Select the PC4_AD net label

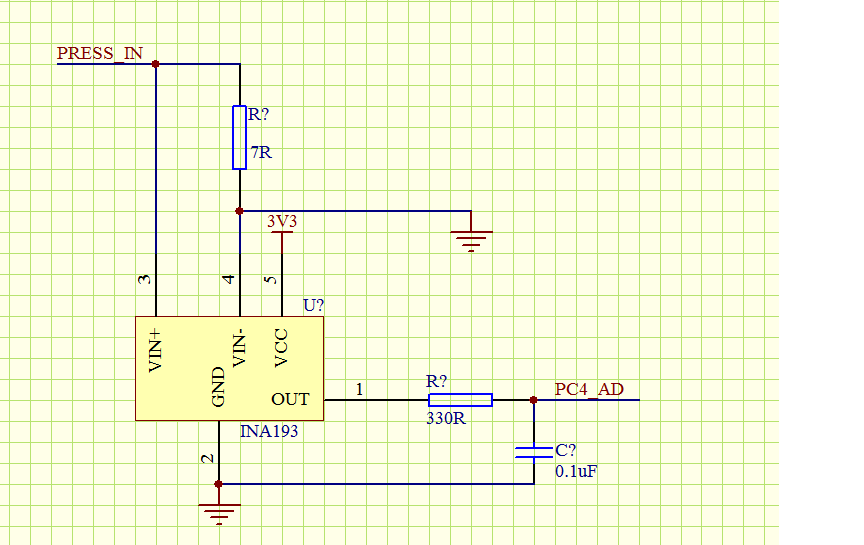coord(589,390)
